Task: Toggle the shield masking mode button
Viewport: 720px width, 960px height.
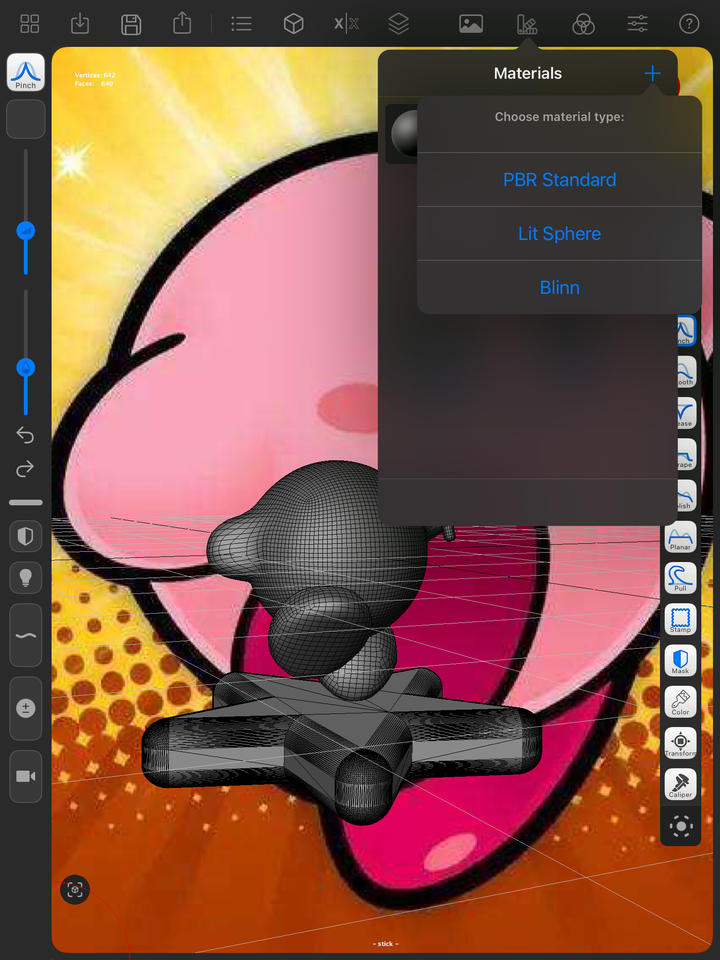Action: (x=26, y=536)
